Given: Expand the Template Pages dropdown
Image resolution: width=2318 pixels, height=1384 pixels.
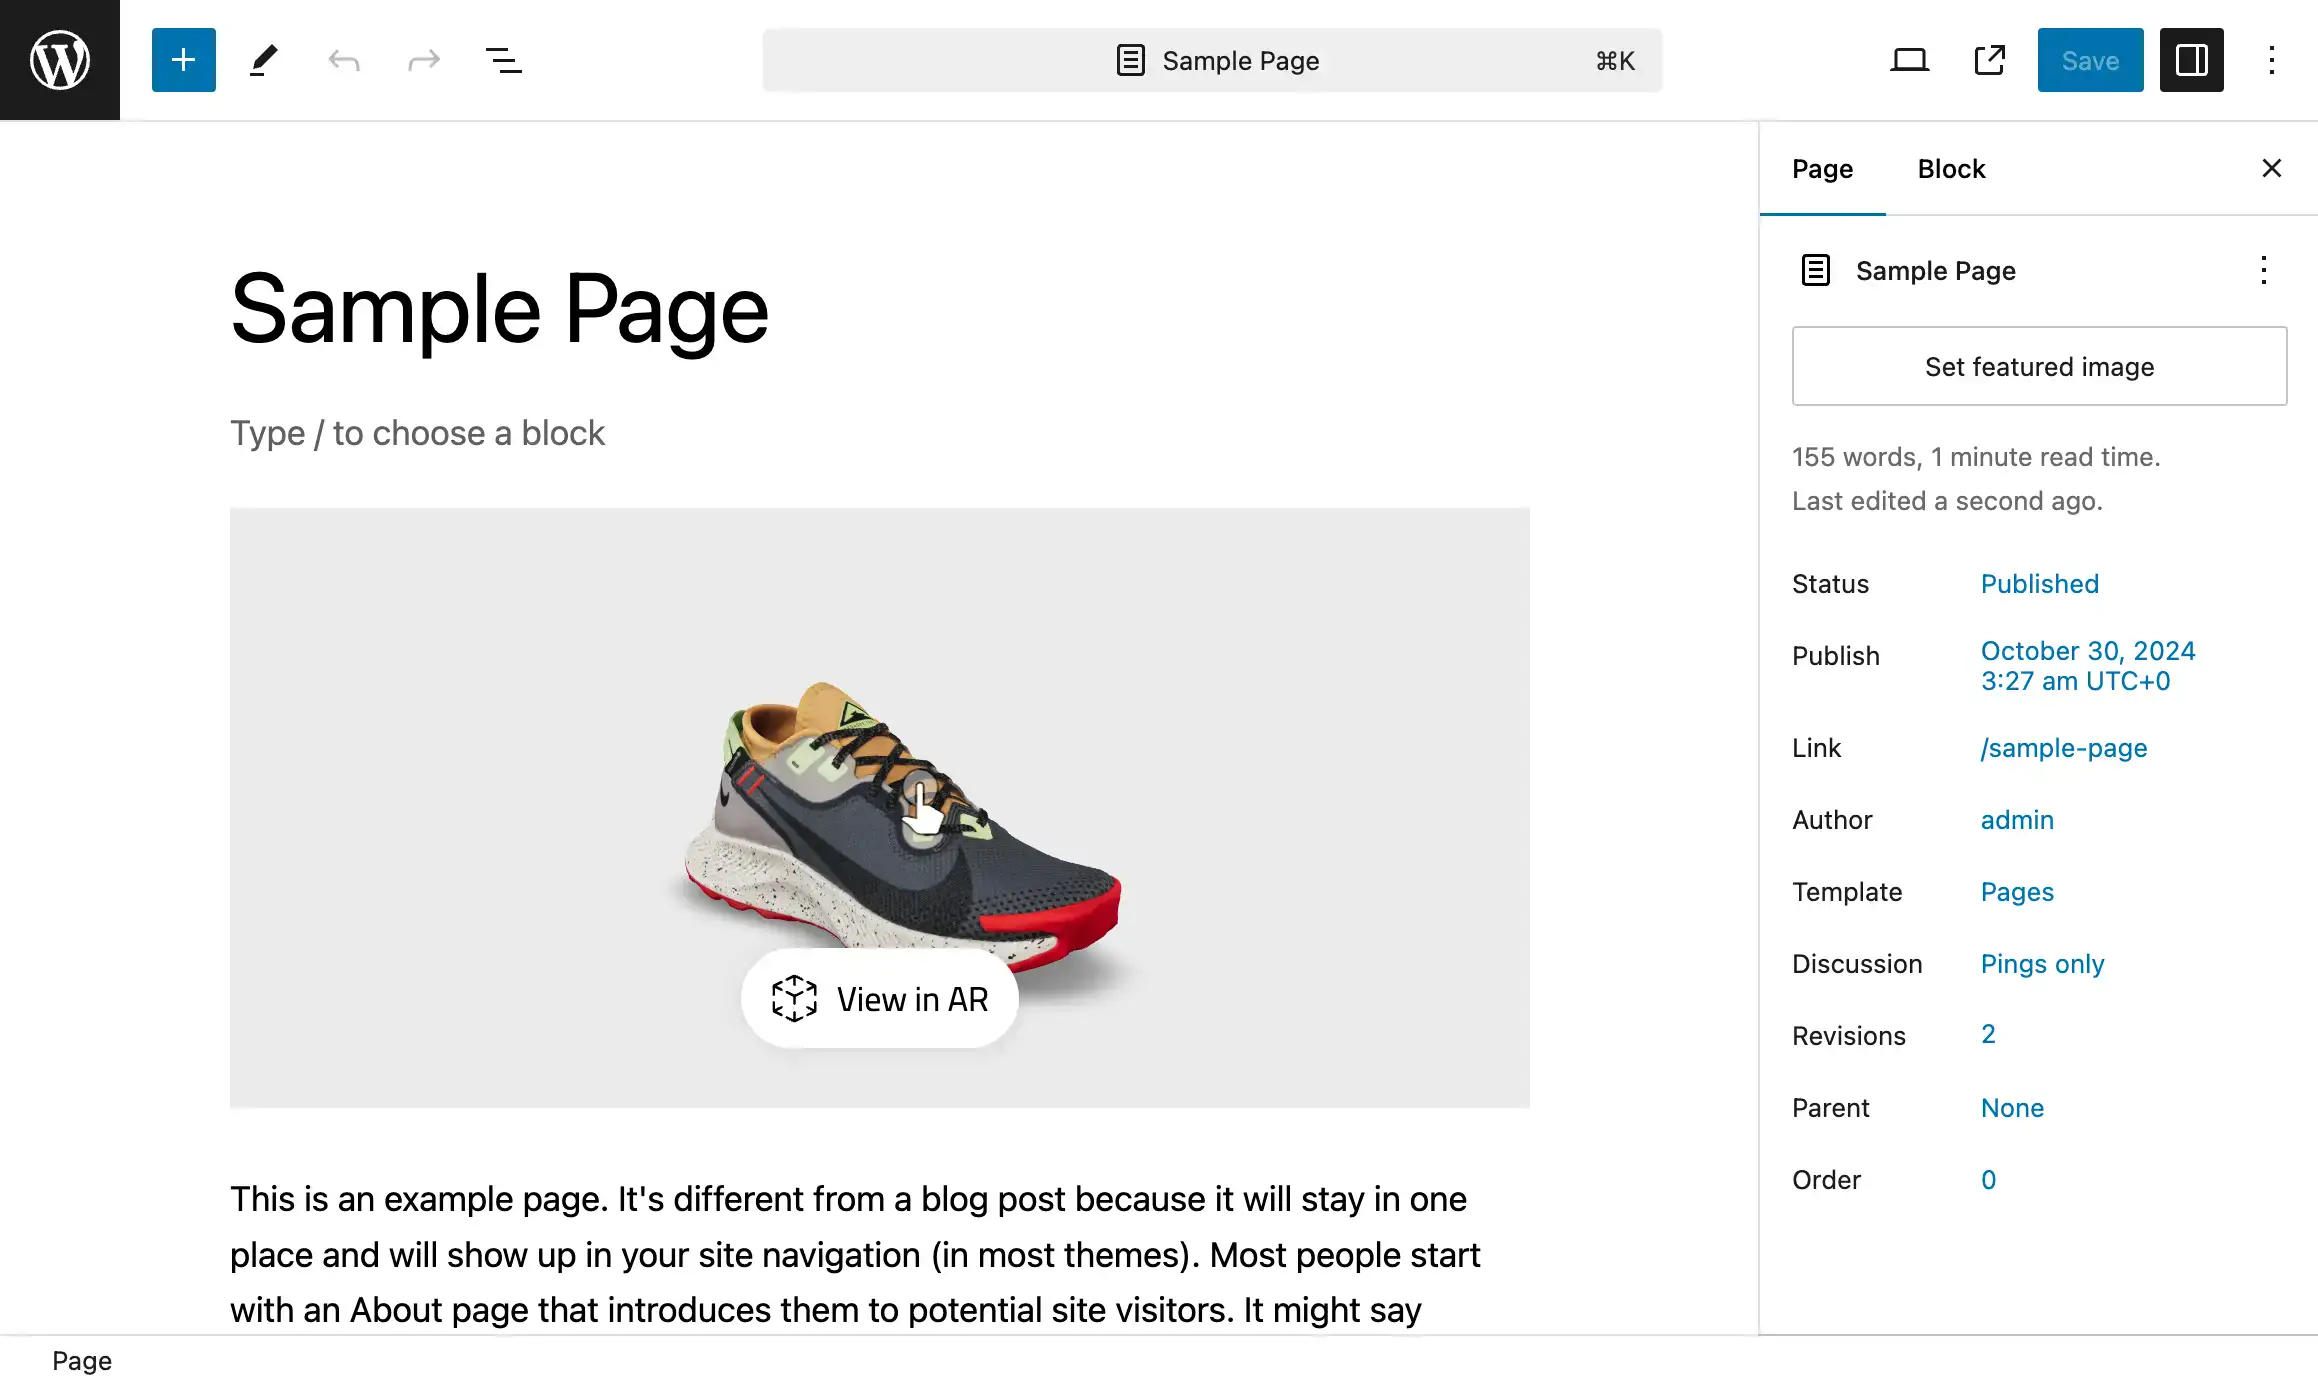Looking at the screenshot, I should click(2017, 891).
